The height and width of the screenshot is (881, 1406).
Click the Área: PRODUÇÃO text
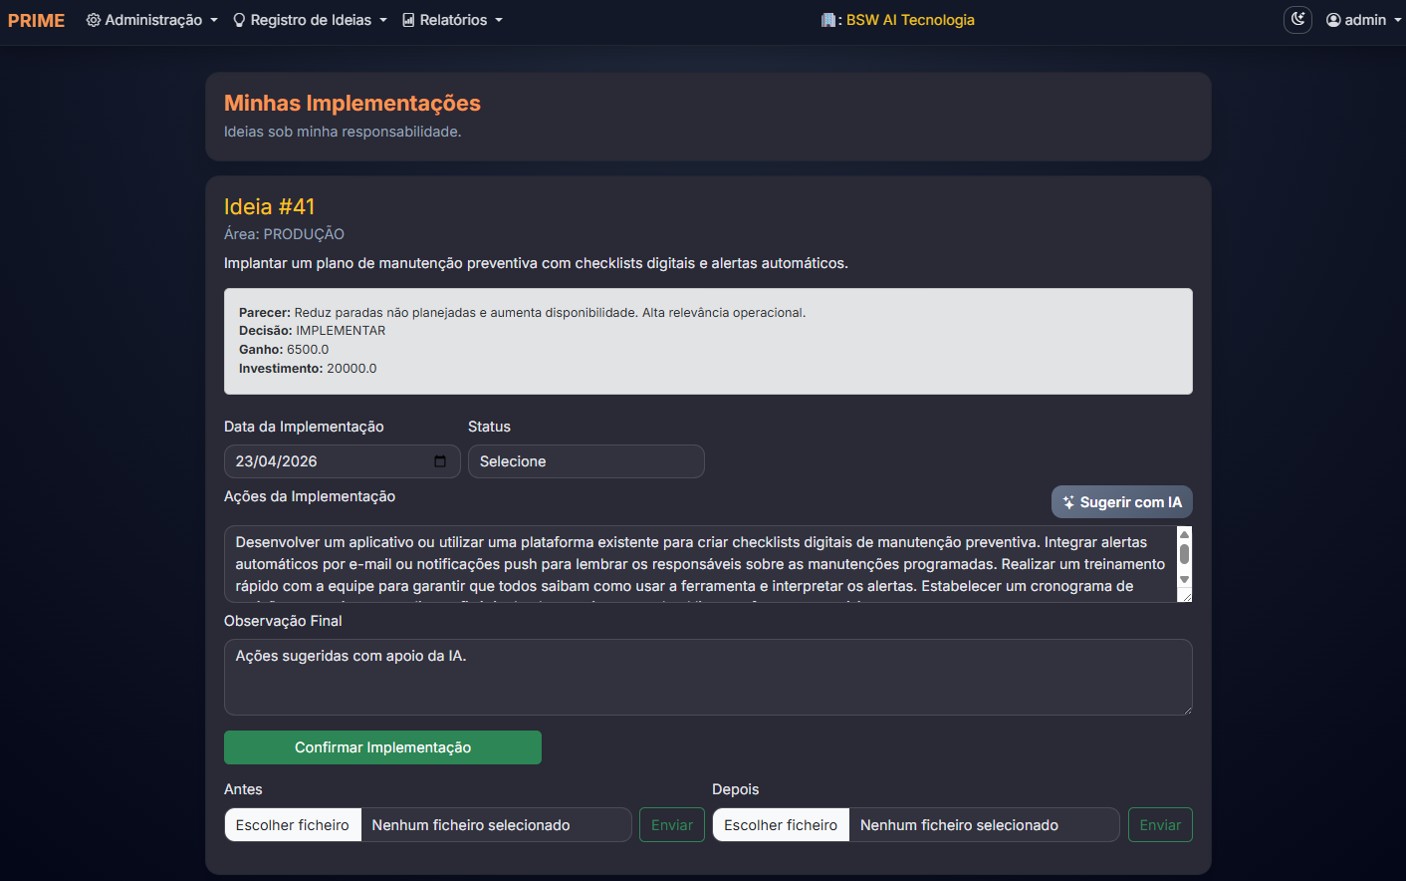tap(284, 234)
